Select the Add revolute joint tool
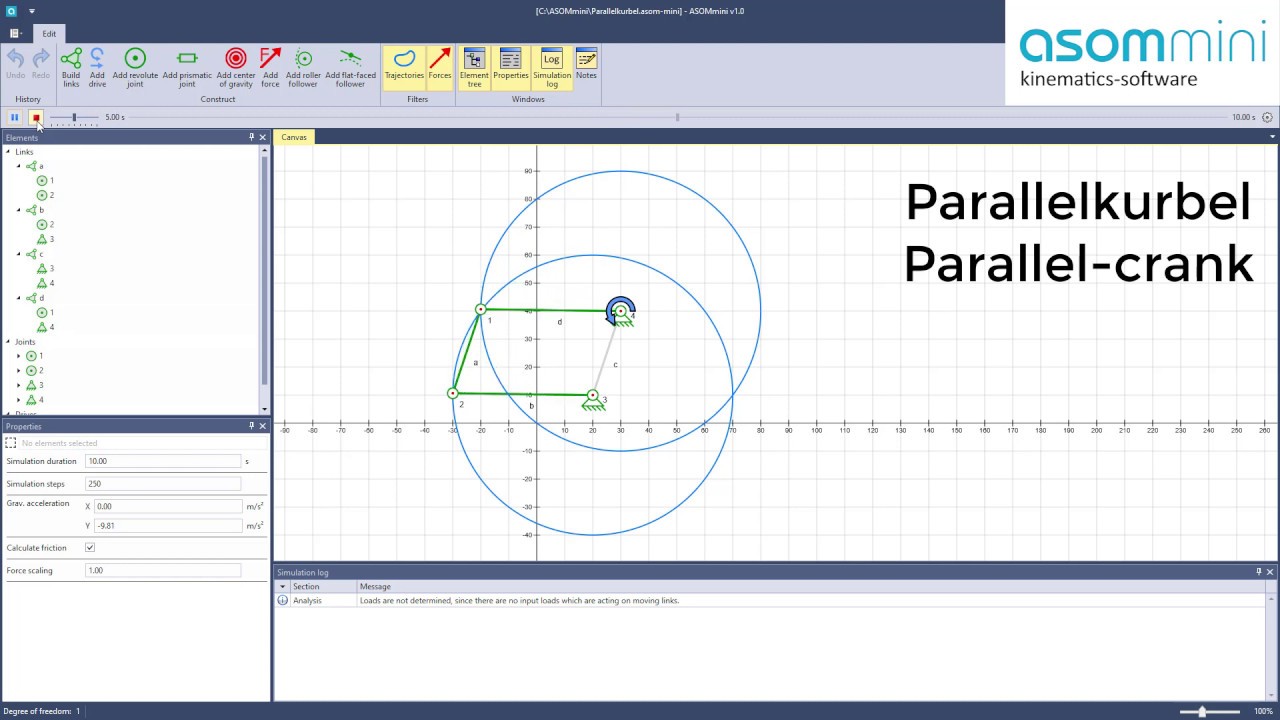1280x720 pixels. pyautogui.click(x=135, y=67)
